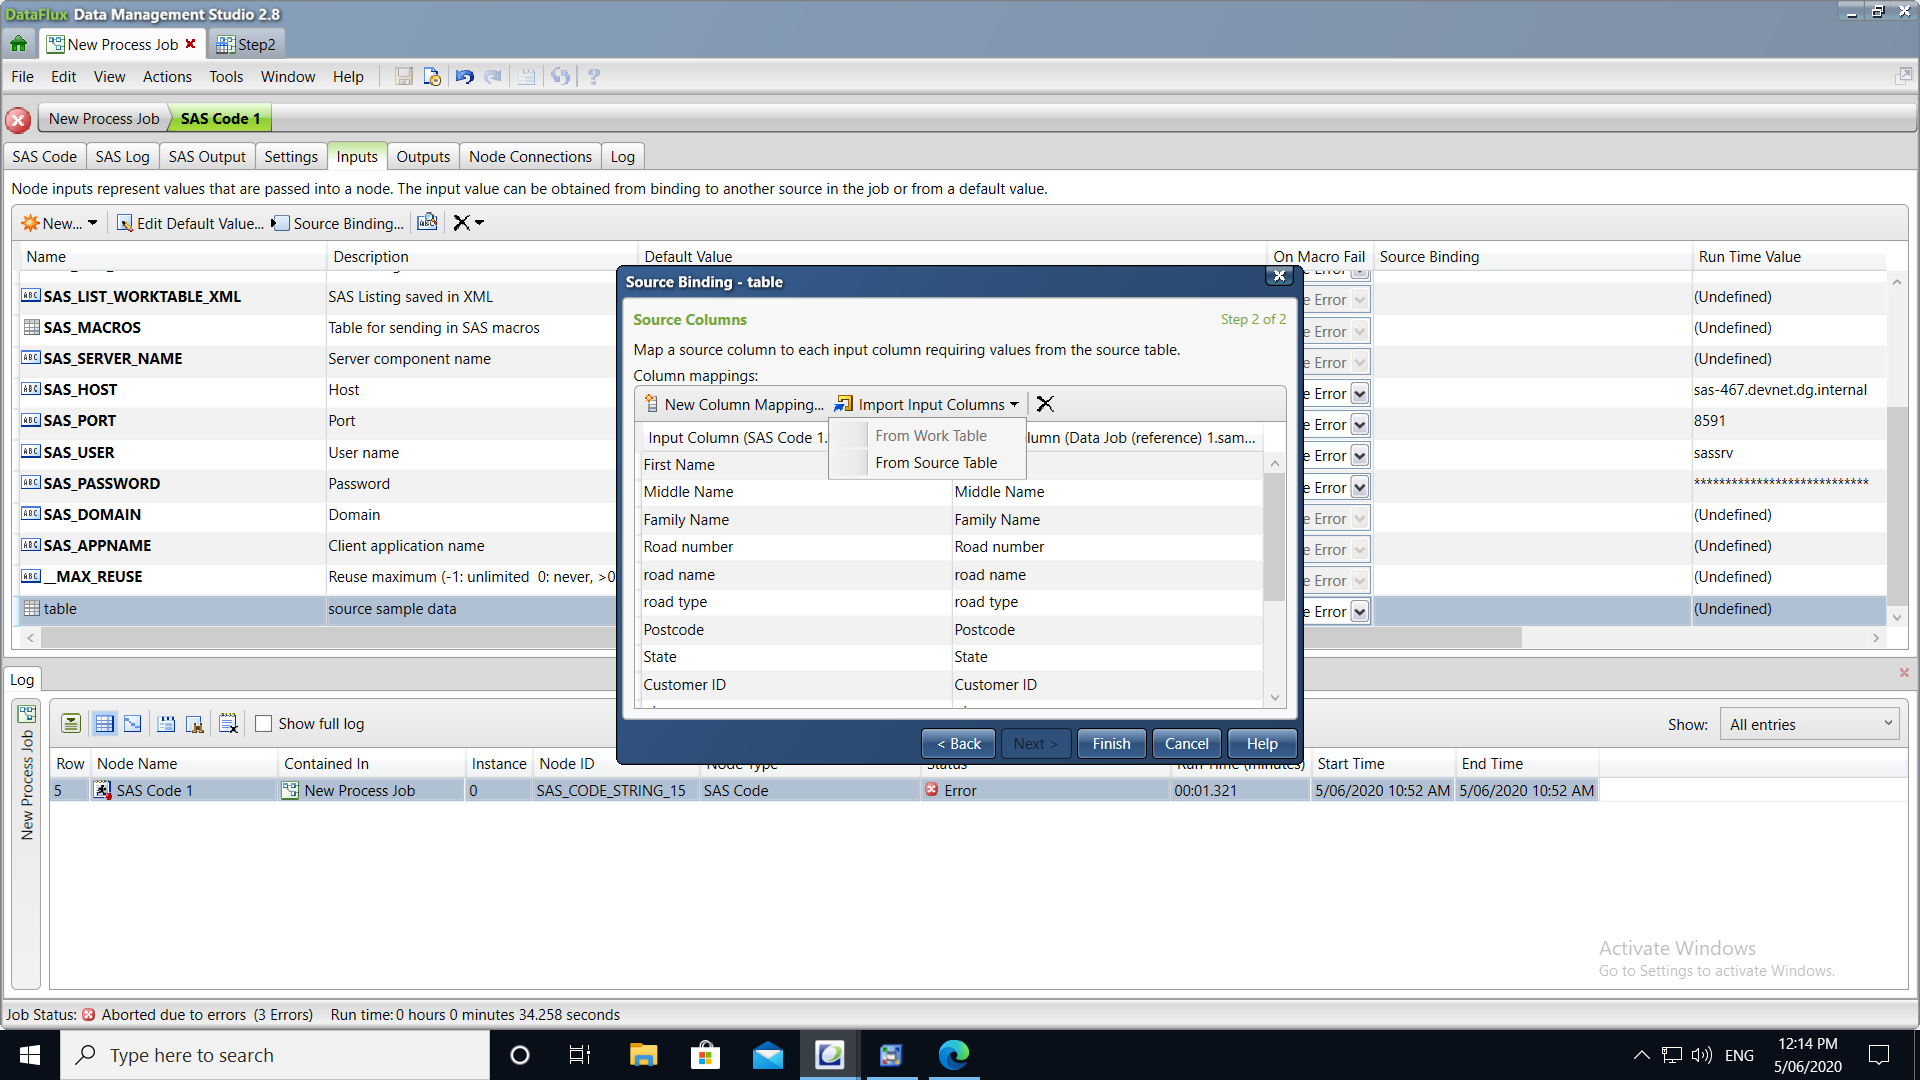Click the rename icon next to Source Binding

coord(427,223)
